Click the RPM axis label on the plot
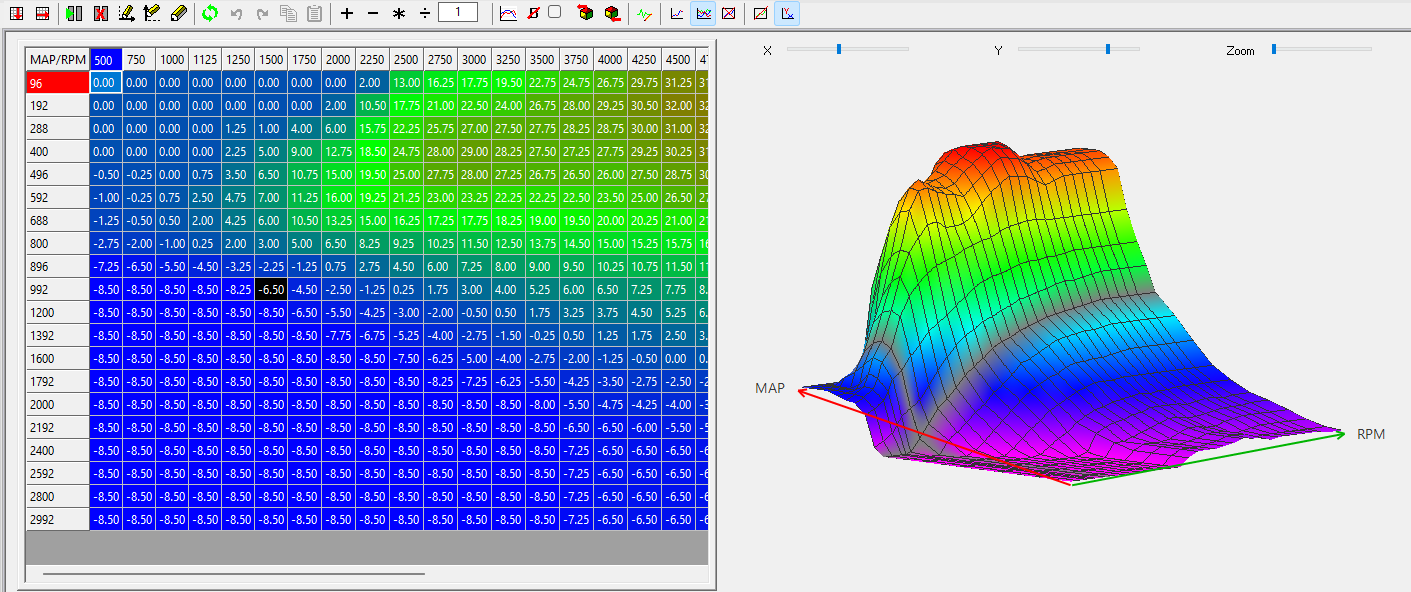 tap(1371, 434)
